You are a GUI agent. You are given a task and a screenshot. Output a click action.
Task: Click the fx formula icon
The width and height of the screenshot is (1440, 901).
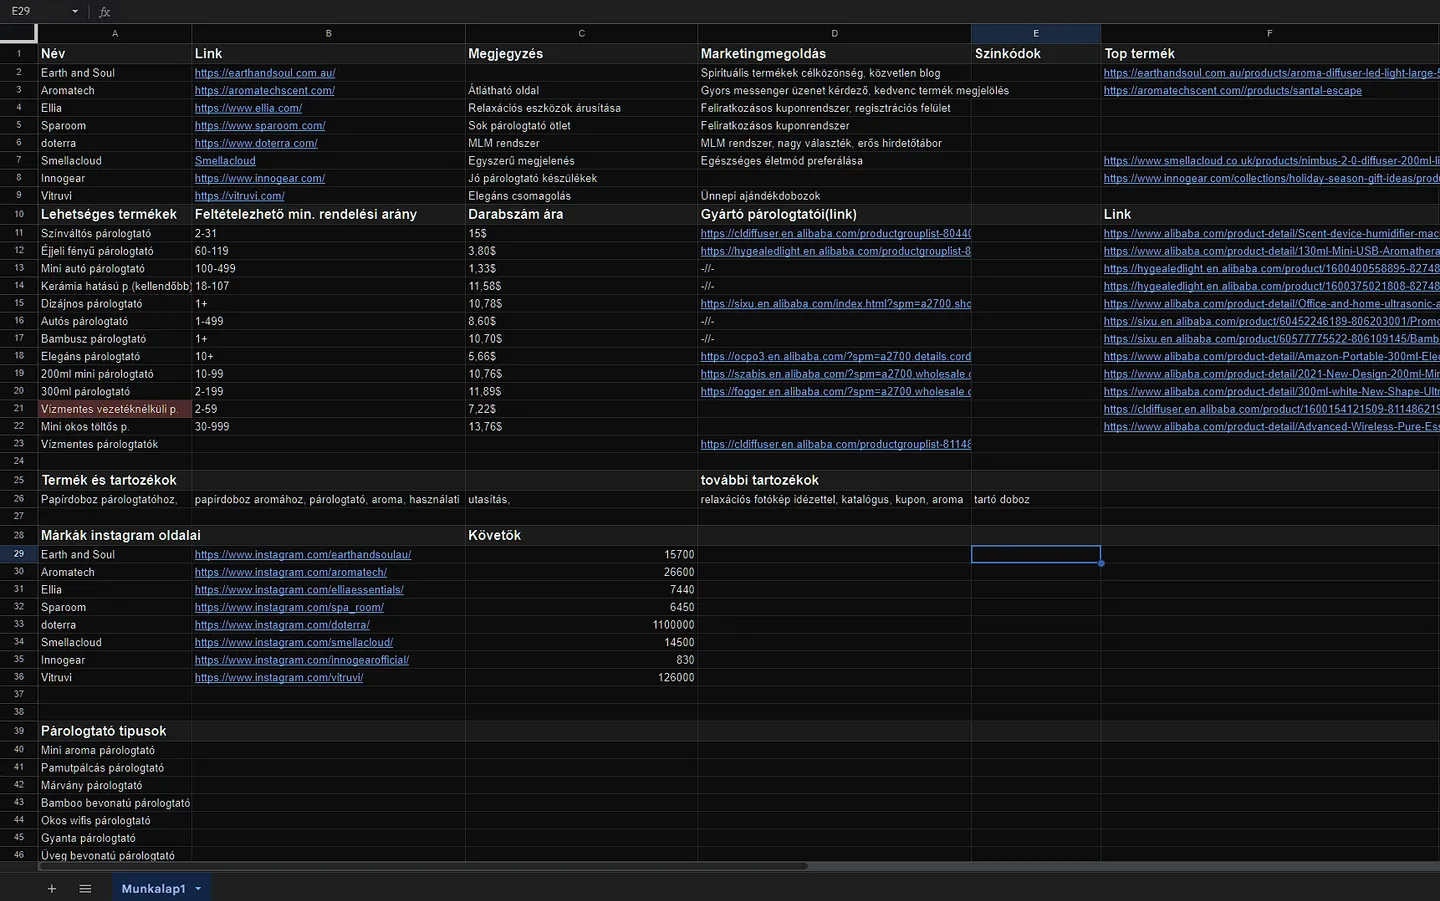(104, 12)
